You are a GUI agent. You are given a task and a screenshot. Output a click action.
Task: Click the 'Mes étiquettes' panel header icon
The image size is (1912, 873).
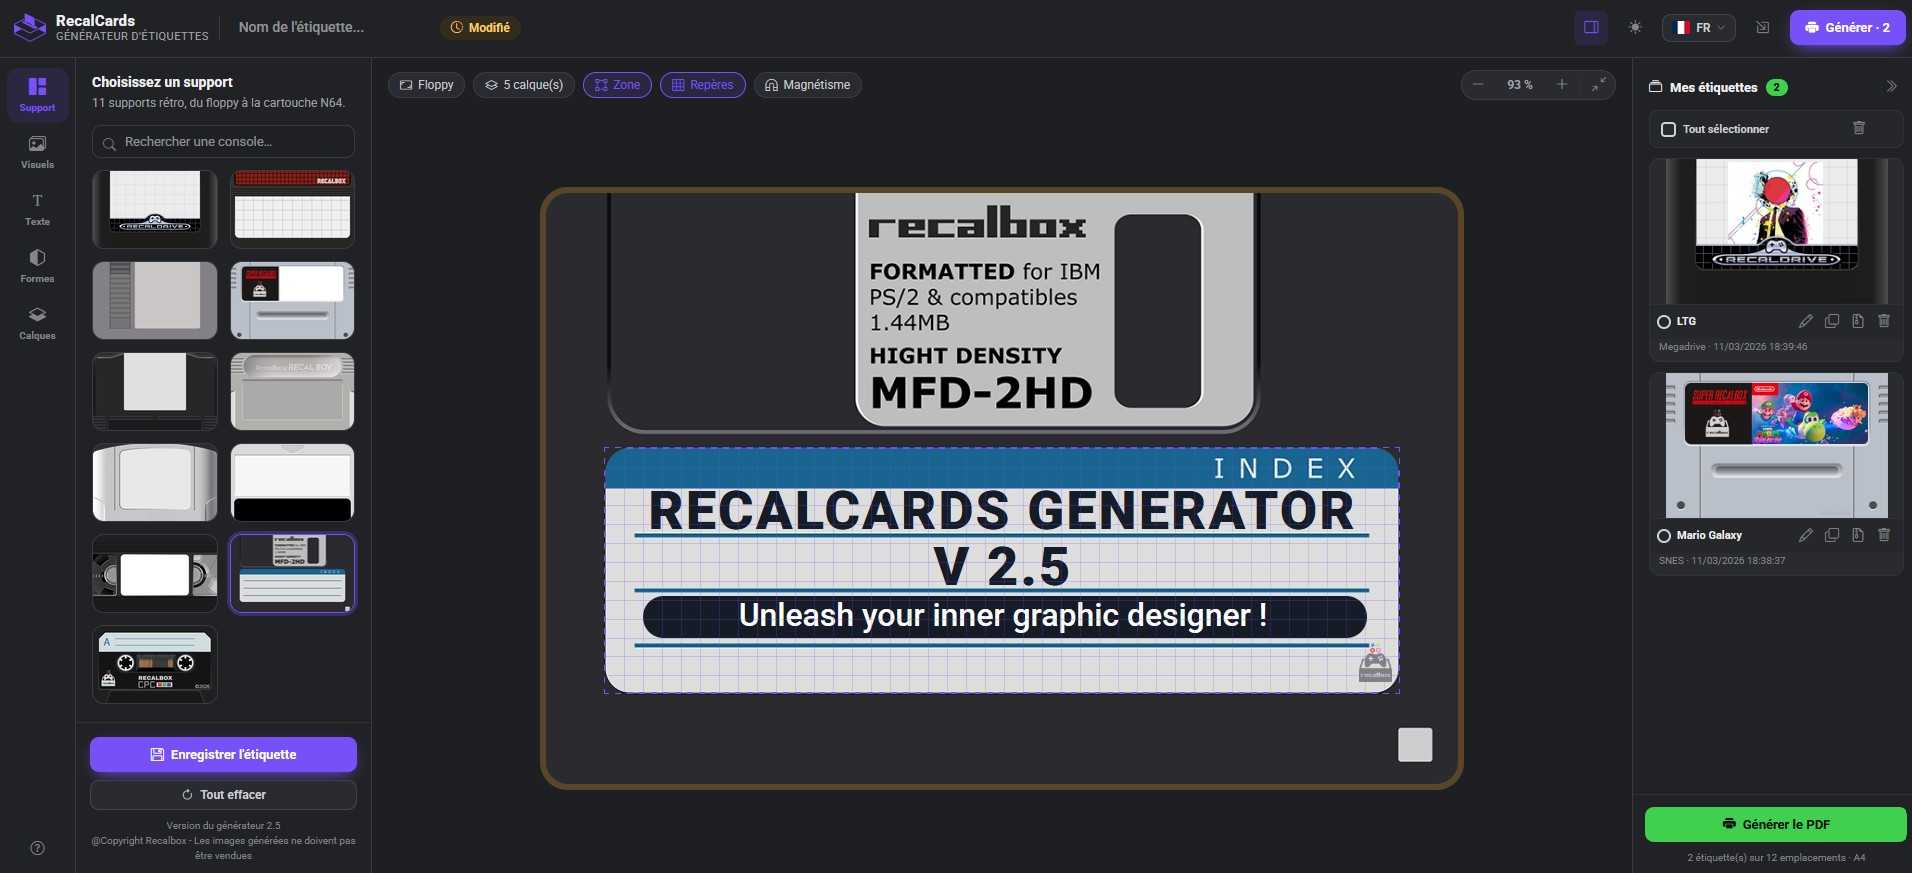[1655, 87]
